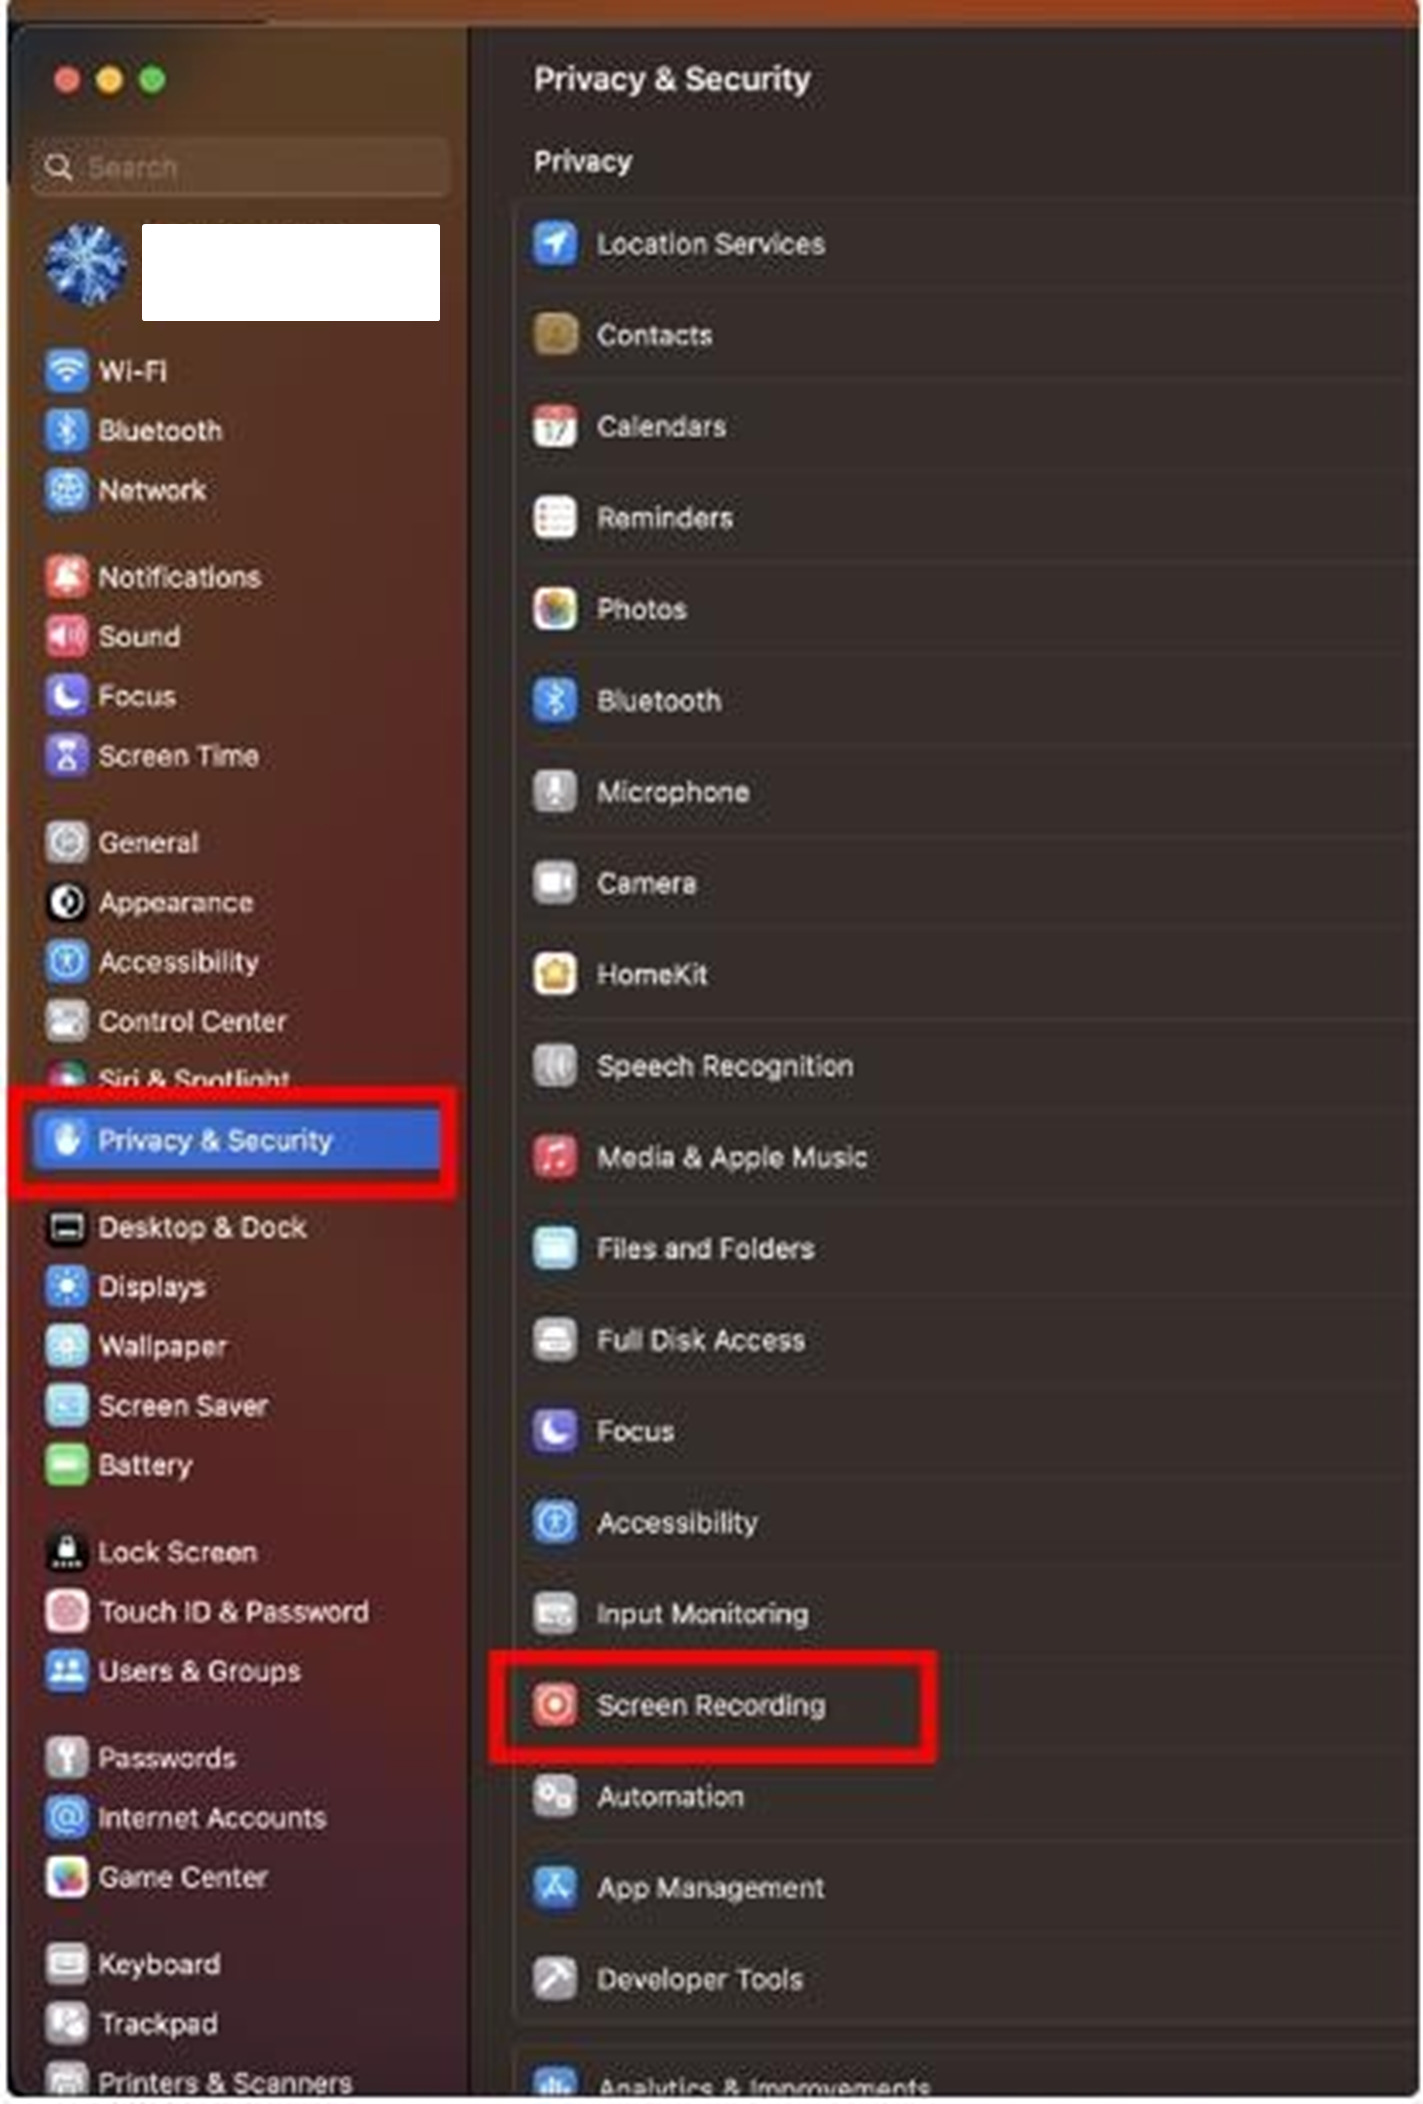Open the Camera privacy icon
1423x2104 pixels.
pos(554,882)
